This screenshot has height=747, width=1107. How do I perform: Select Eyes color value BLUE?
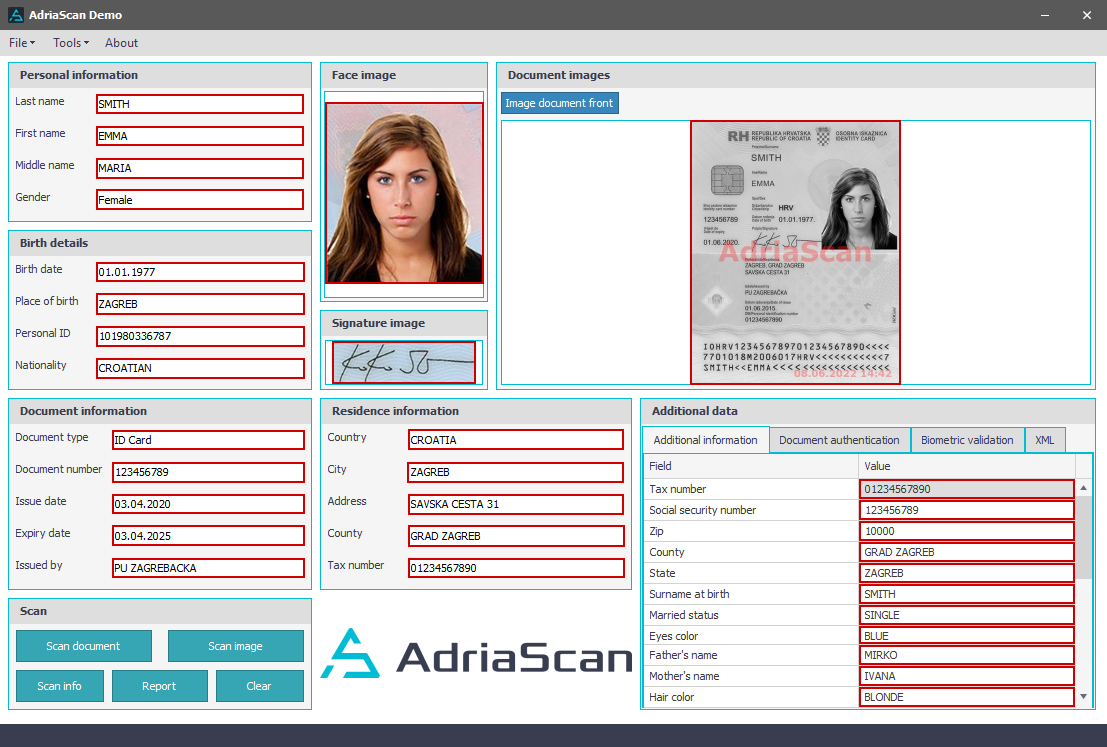coord(967,635)
